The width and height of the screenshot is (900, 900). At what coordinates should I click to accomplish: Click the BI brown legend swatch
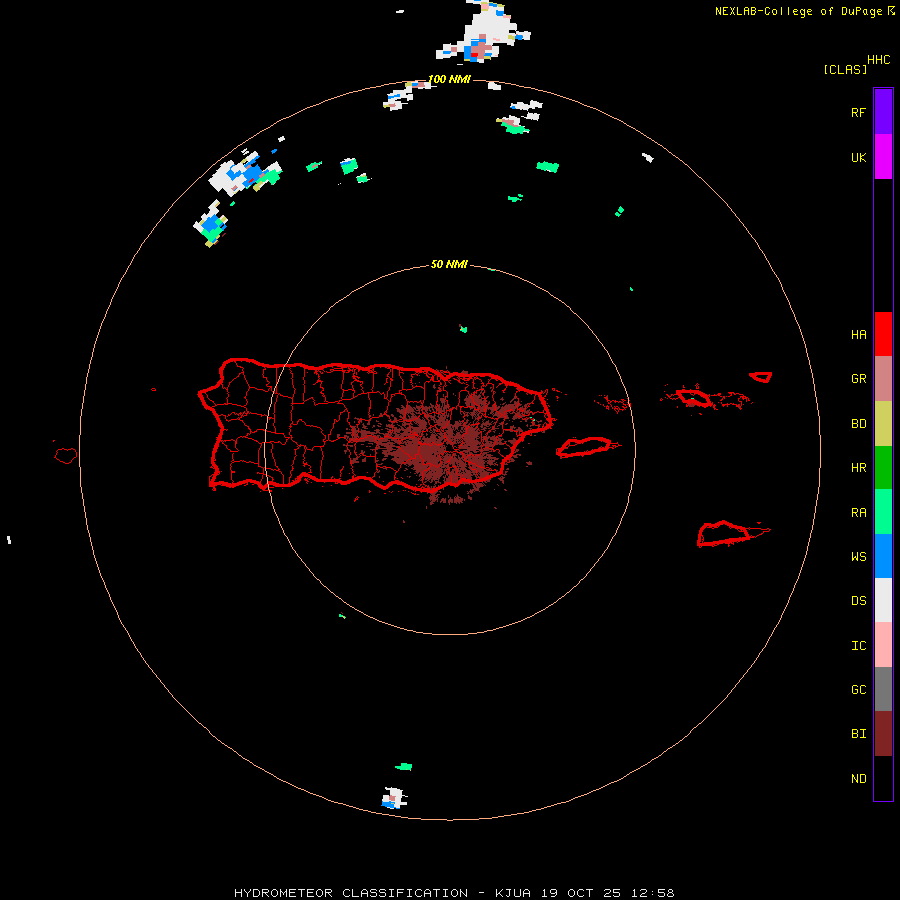point(883,734)
